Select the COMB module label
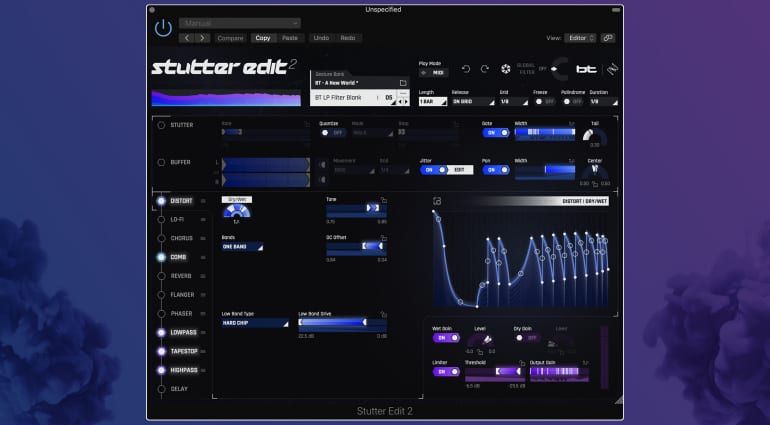This screenshot has width=770, height=425. (x=178, y=257)
